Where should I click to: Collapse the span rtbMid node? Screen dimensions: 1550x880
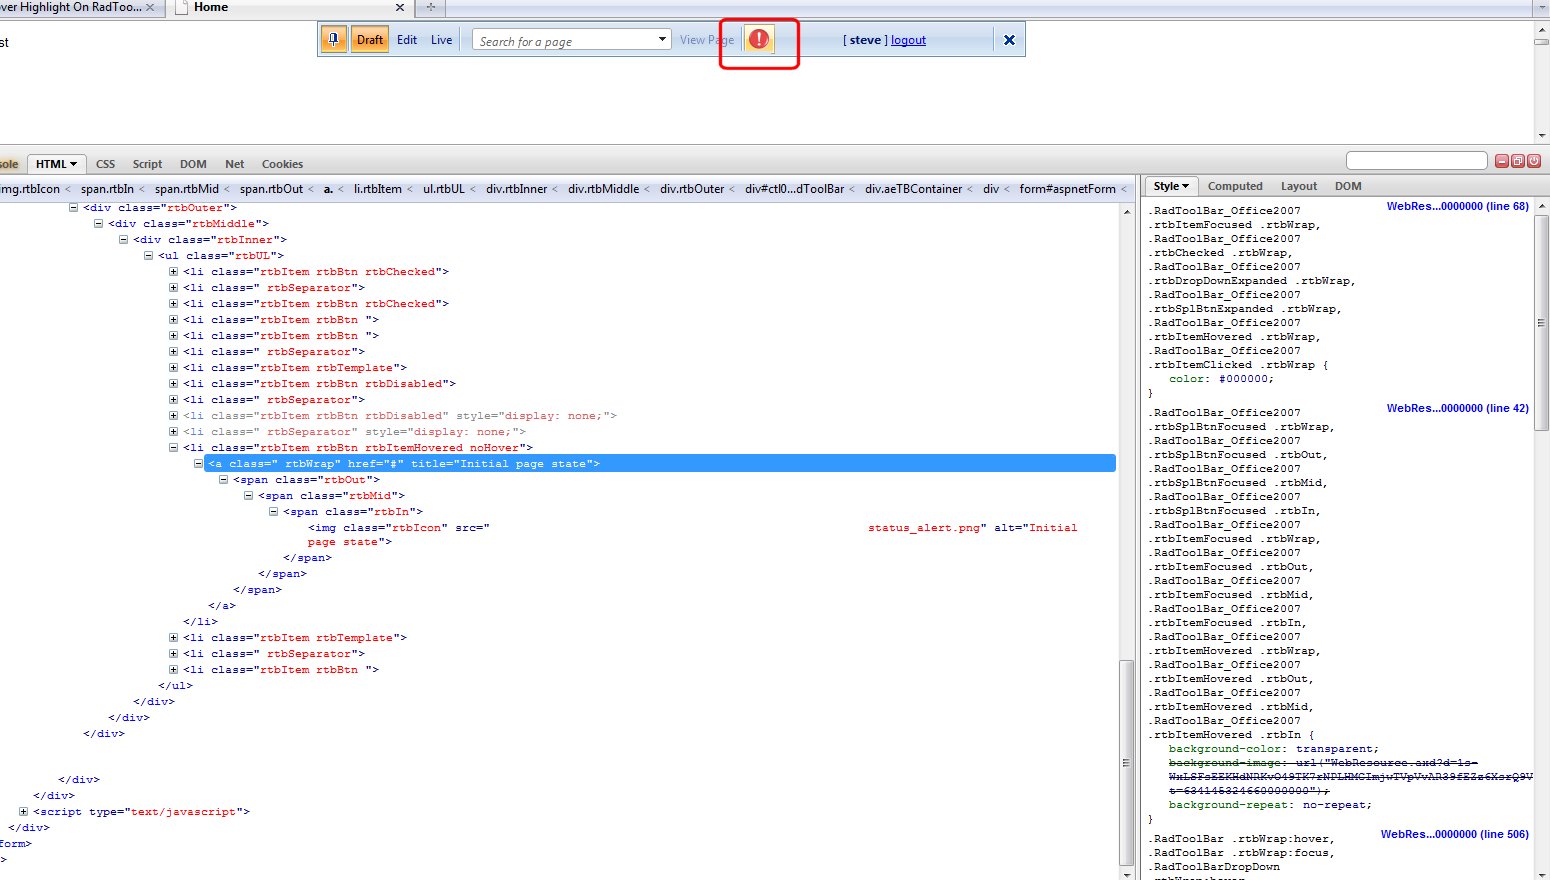click(x=248, y=496)
